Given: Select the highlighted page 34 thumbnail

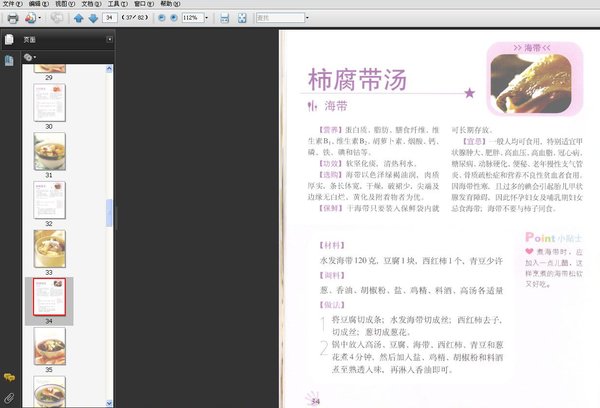Looking at the screenshot, I should coord(49,297).
